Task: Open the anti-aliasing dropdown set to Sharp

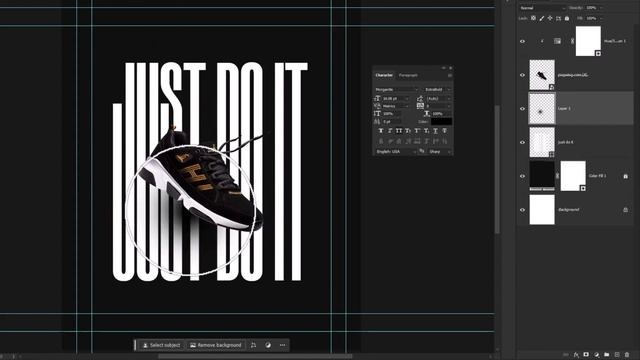Action: 440,151
